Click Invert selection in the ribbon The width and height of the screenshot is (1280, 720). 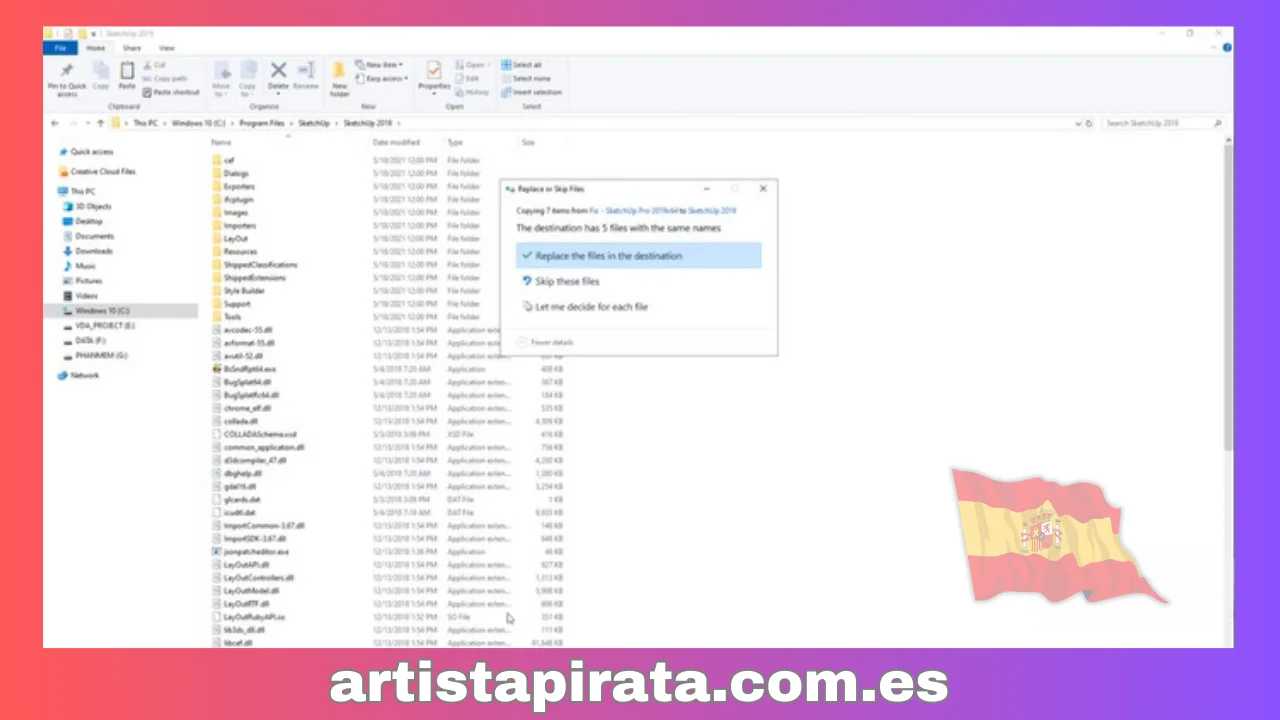point(532,92)
